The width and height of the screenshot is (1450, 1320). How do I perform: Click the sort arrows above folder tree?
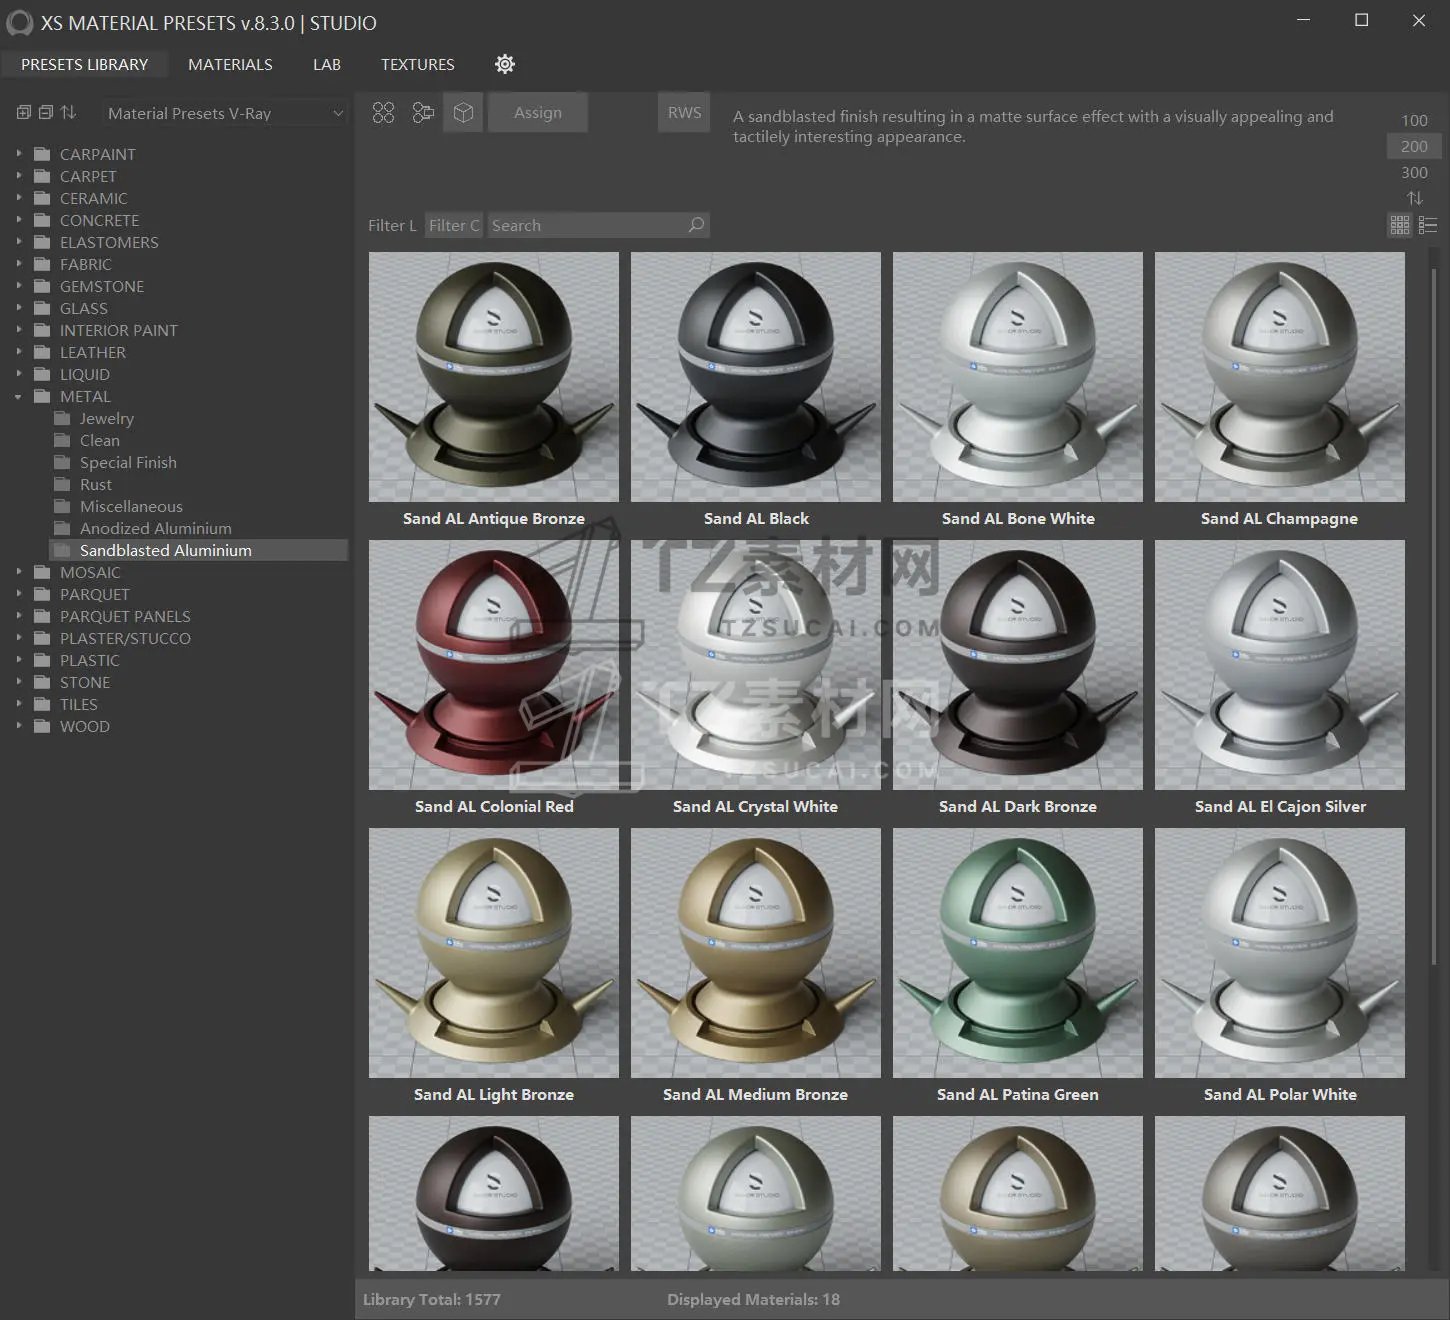pyautogui.click(x=68, y=113)
